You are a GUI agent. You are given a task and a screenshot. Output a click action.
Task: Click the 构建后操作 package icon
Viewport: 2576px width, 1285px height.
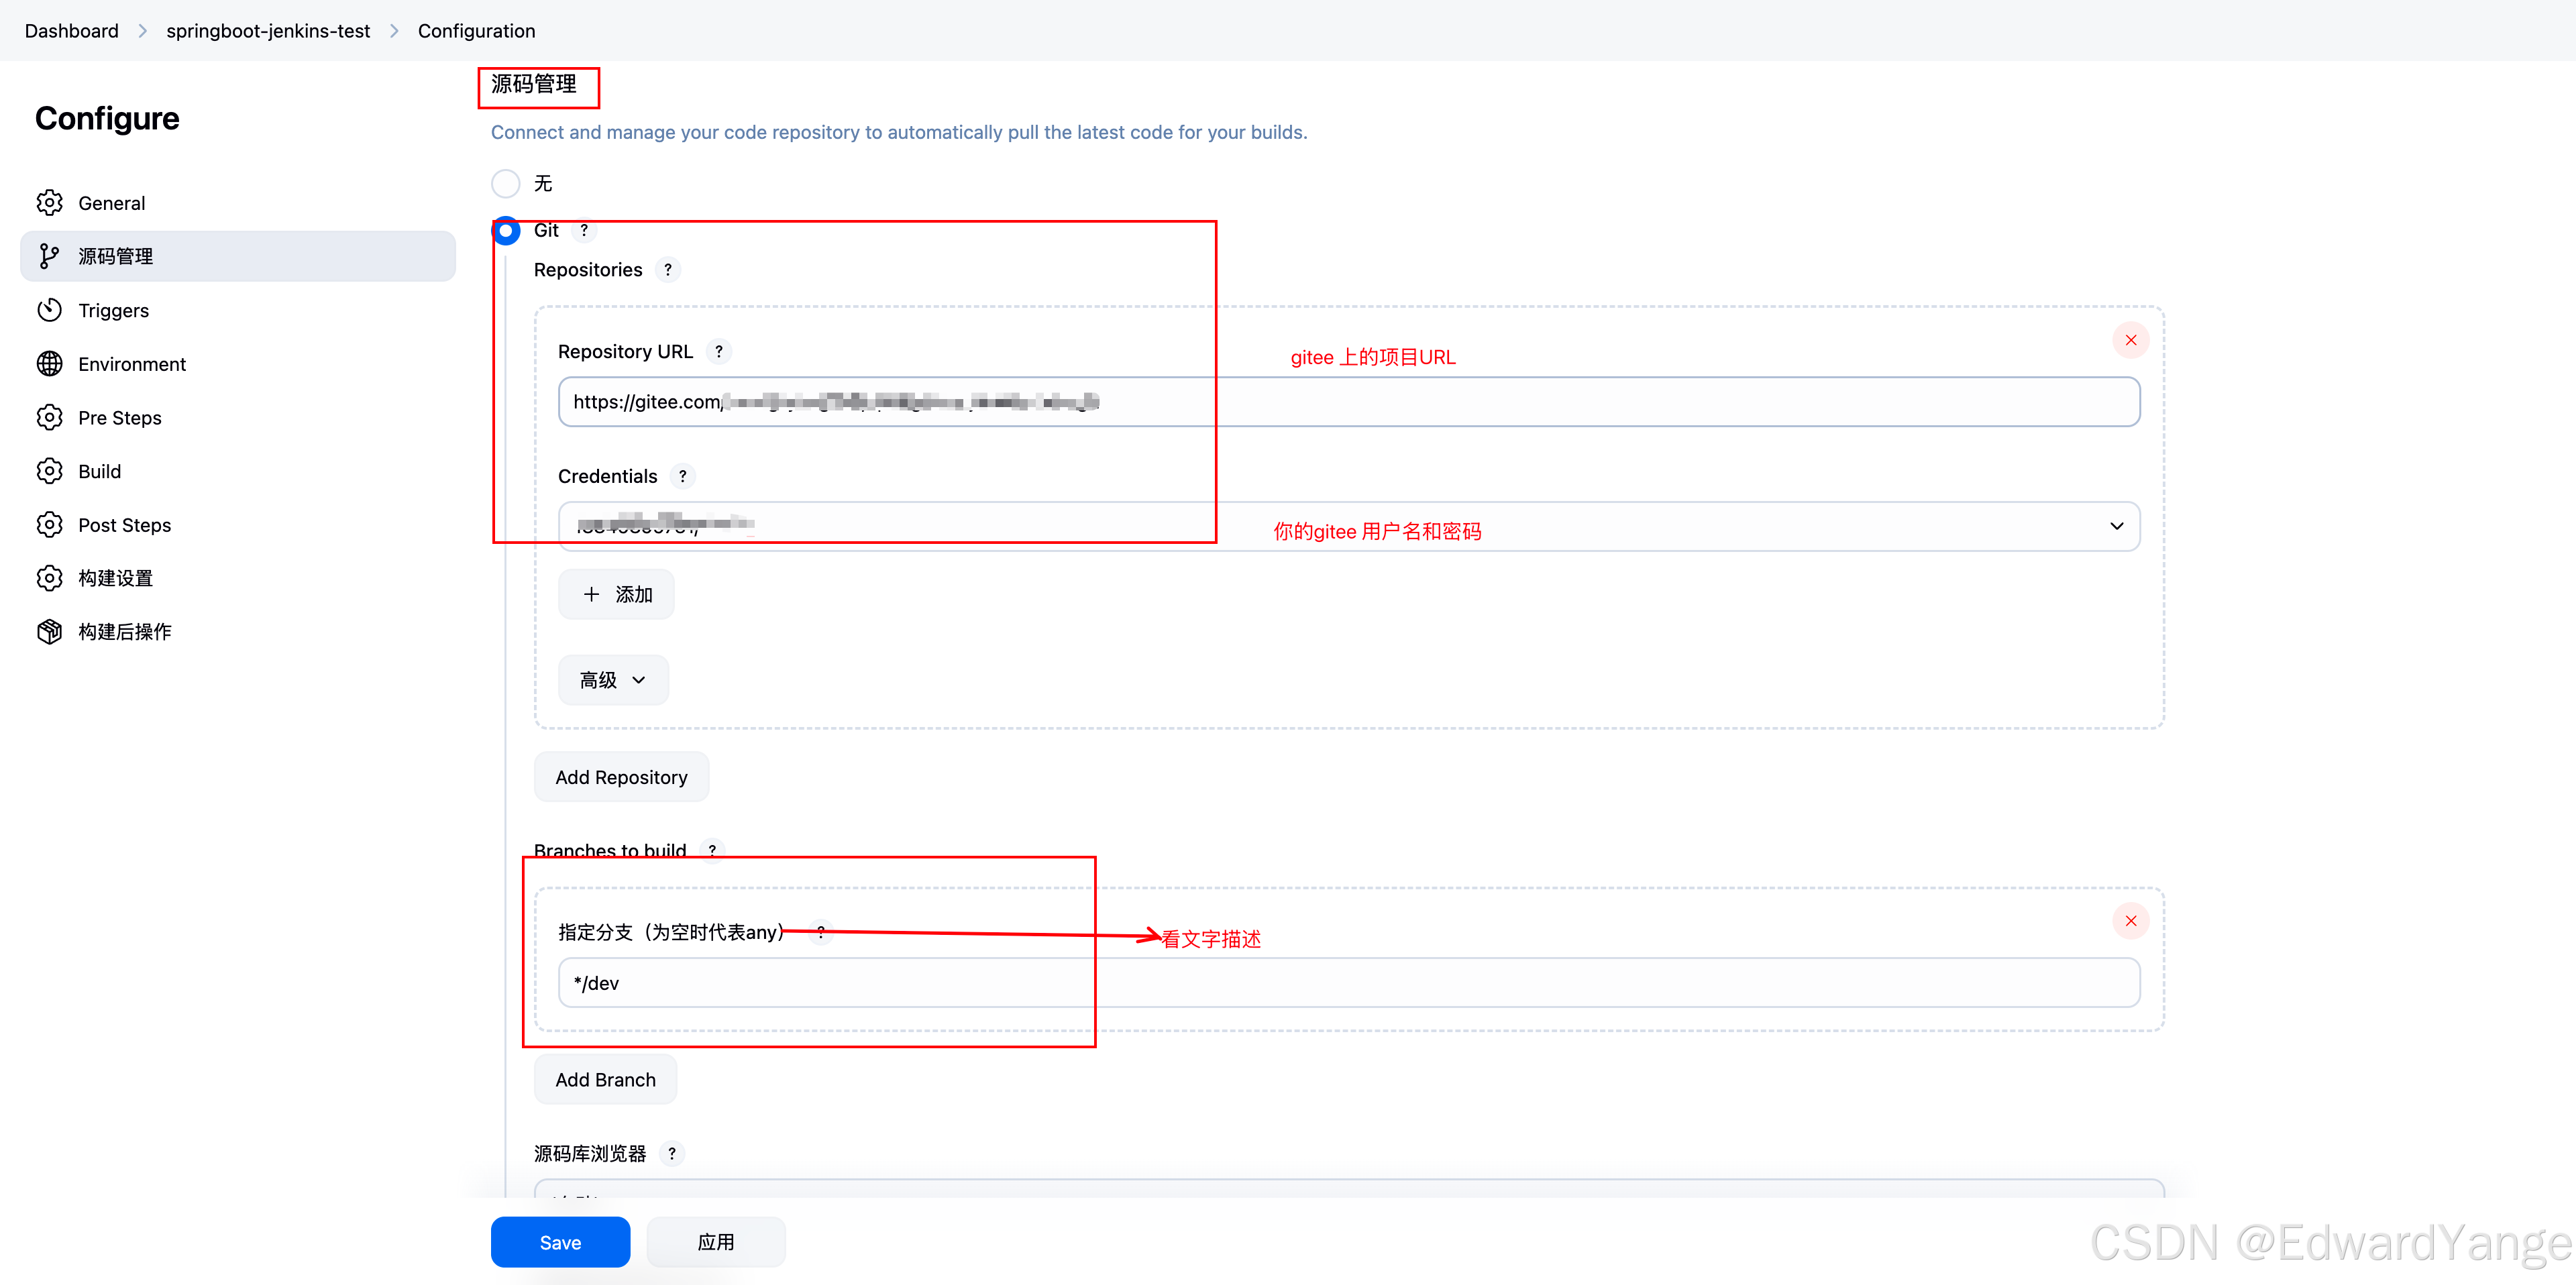[x=50, y=631]
